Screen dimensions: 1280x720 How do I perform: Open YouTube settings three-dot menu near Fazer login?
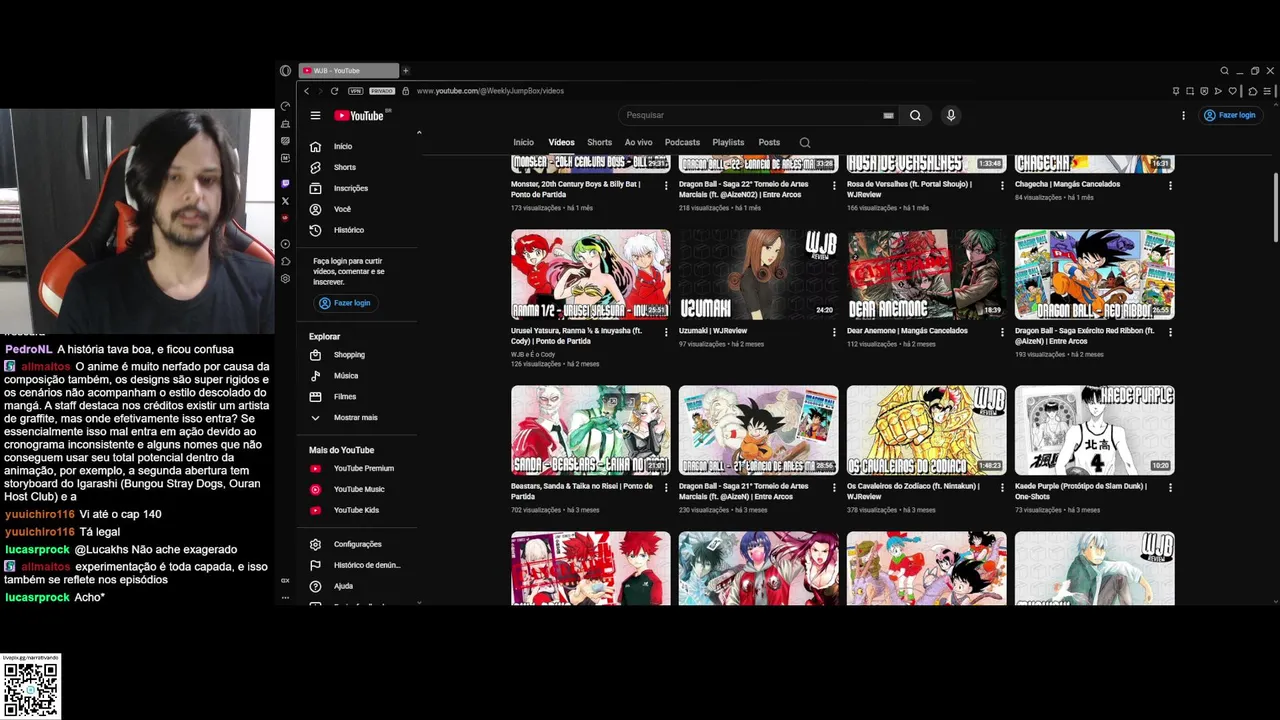[x=1184, y=115]
